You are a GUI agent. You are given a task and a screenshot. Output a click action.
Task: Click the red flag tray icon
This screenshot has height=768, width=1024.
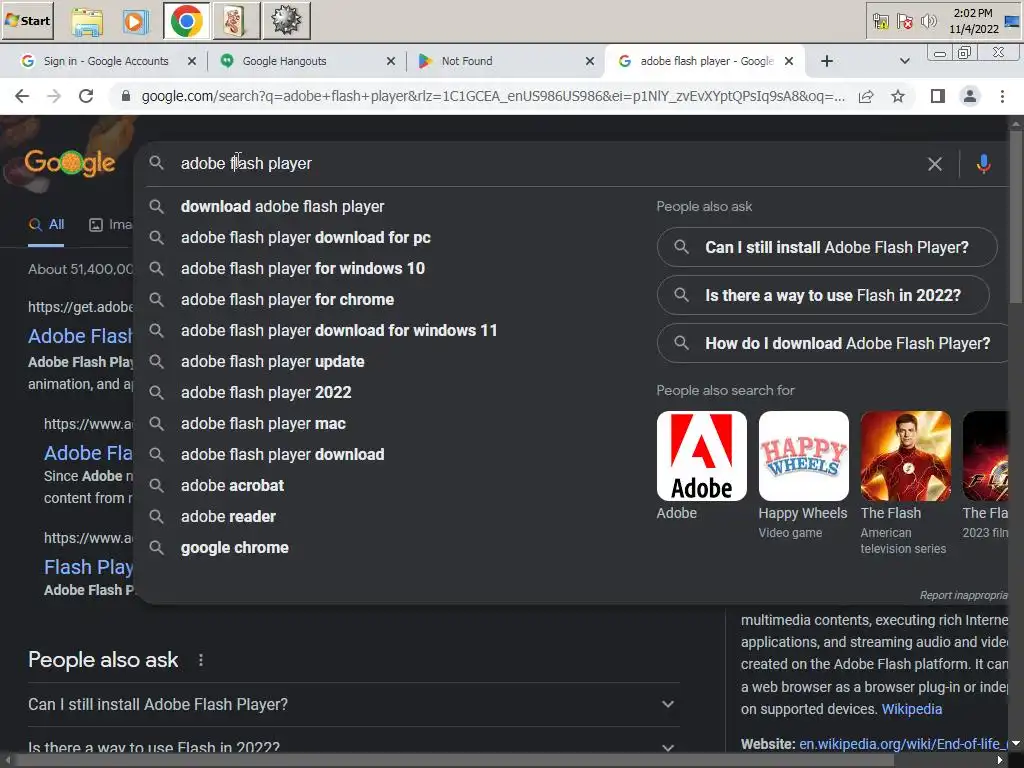tap(904, 22)
